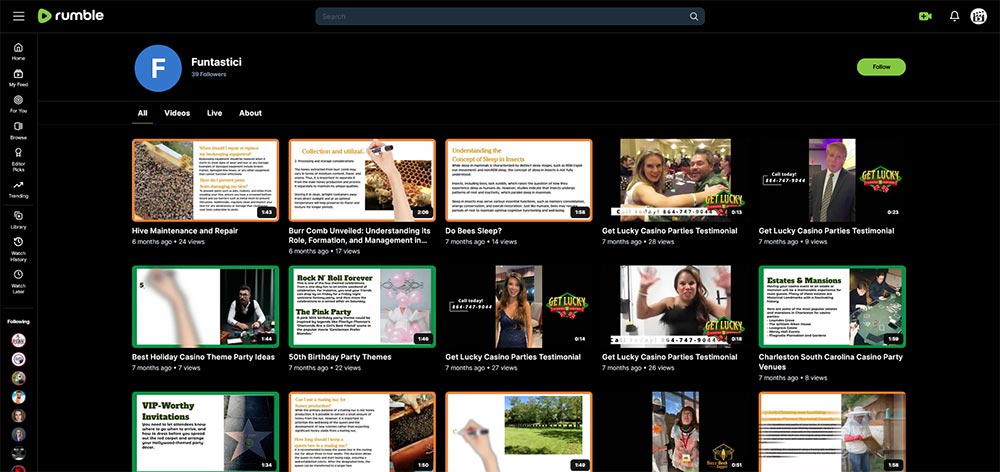Open second followed channel avatar in sidebar
Viewport: 1000px width, 472px height.
(x=18, y=359)
